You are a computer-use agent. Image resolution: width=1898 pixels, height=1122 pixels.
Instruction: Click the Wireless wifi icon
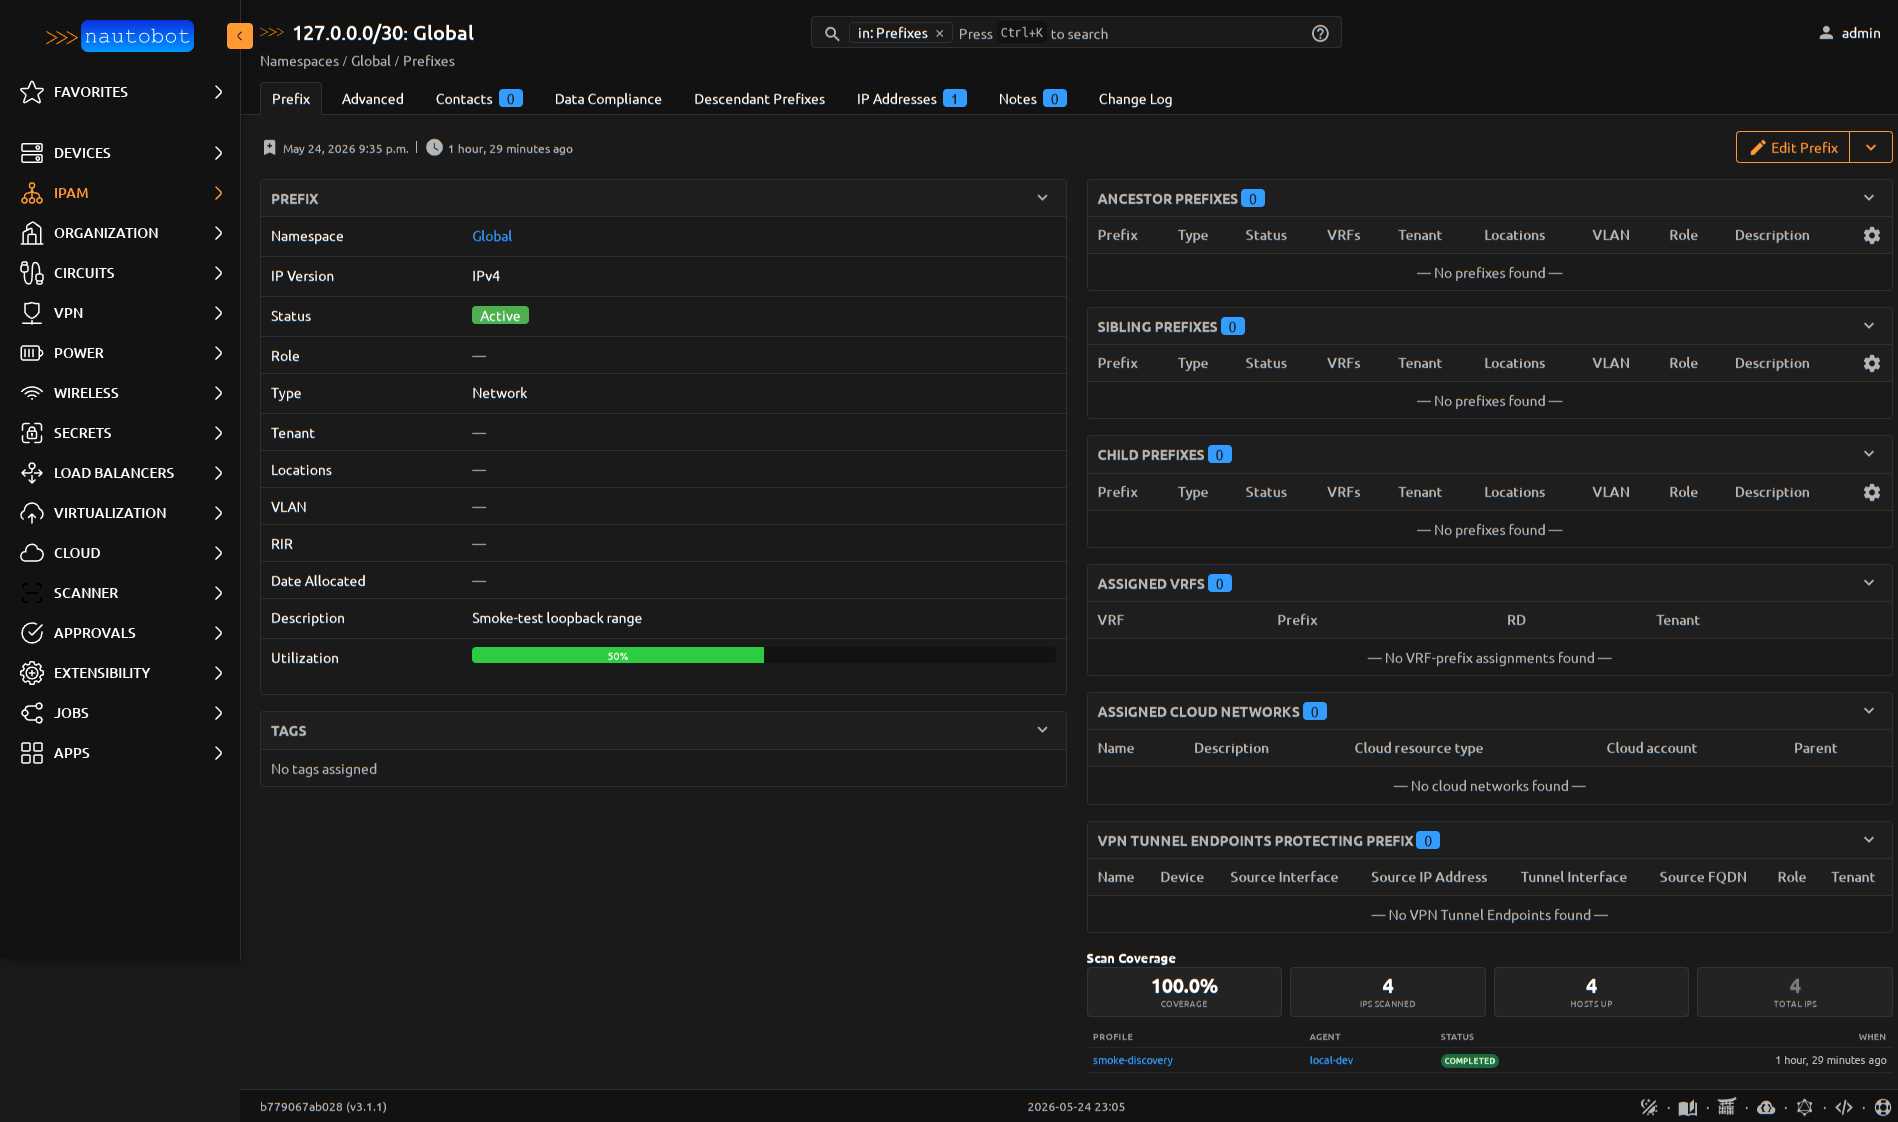click(32, 393)
